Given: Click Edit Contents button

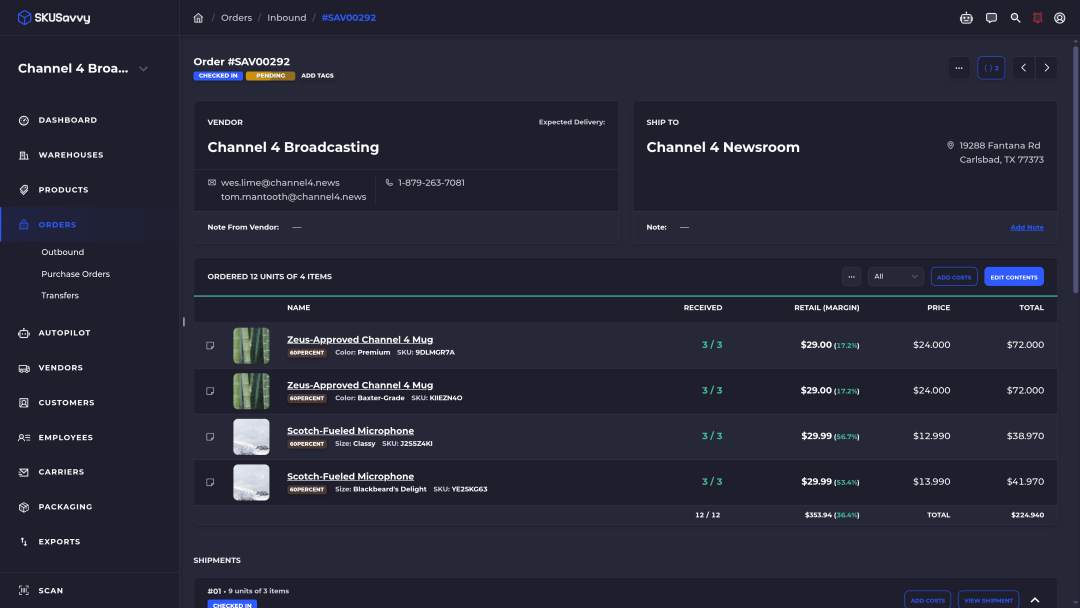Looking at the screenshot, I should tap(1014, 277).
